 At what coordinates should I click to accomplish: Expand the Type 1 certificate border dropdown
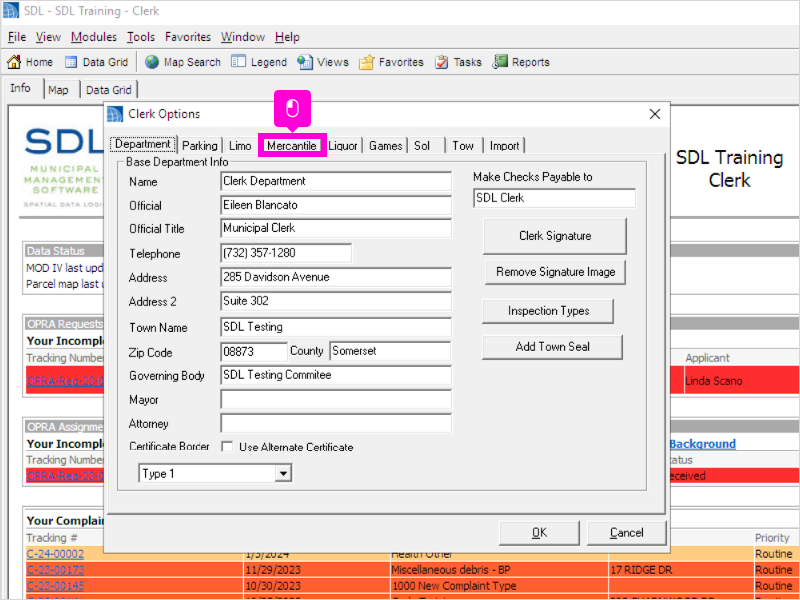(x=283, y=473)
